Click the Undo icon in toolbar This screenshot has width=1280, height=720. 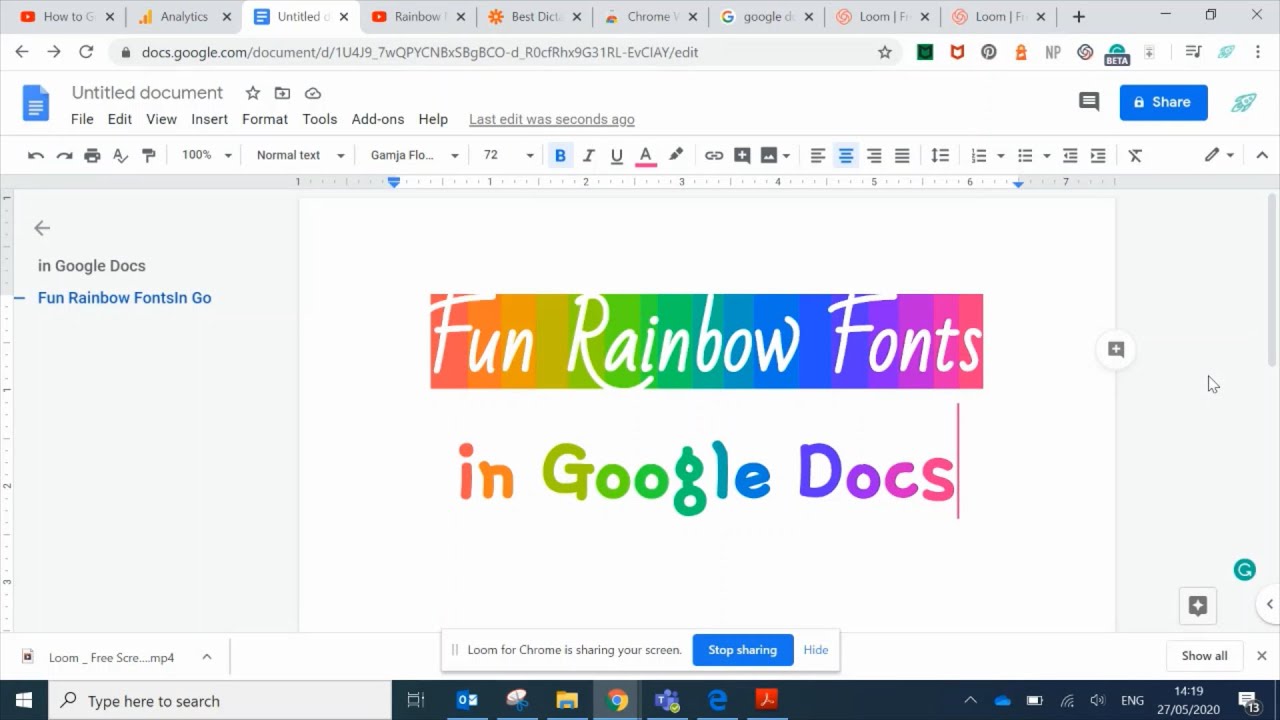click(x=36, y=155)
